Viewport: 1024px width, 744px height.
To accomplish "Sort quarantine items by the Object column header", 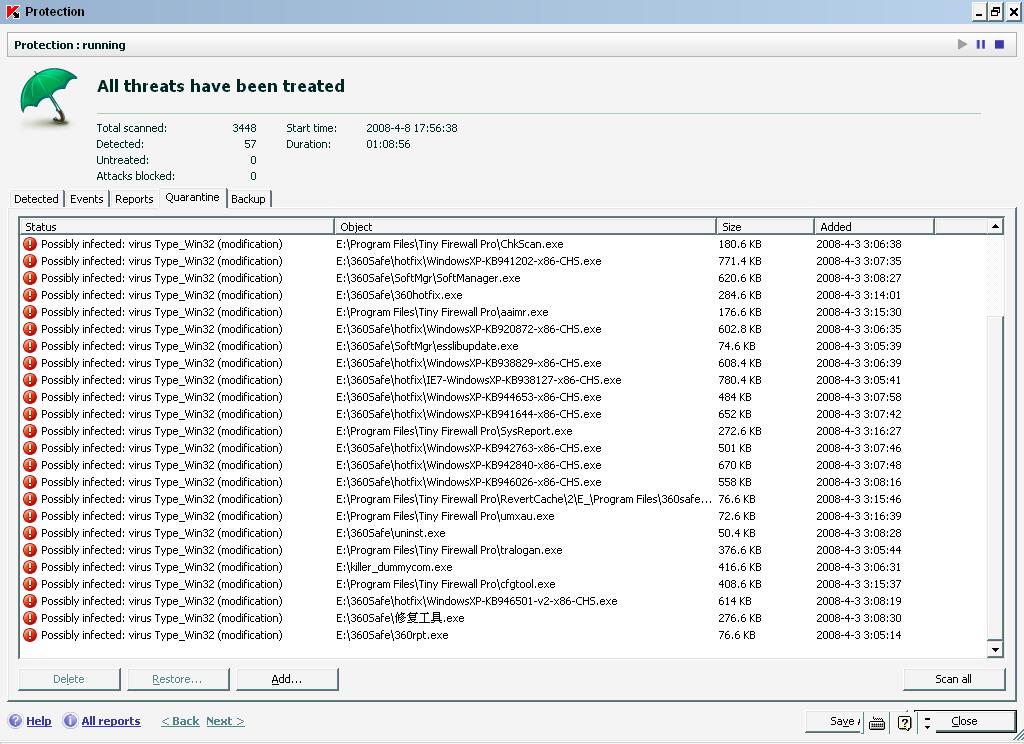I will tap(525, 227).
